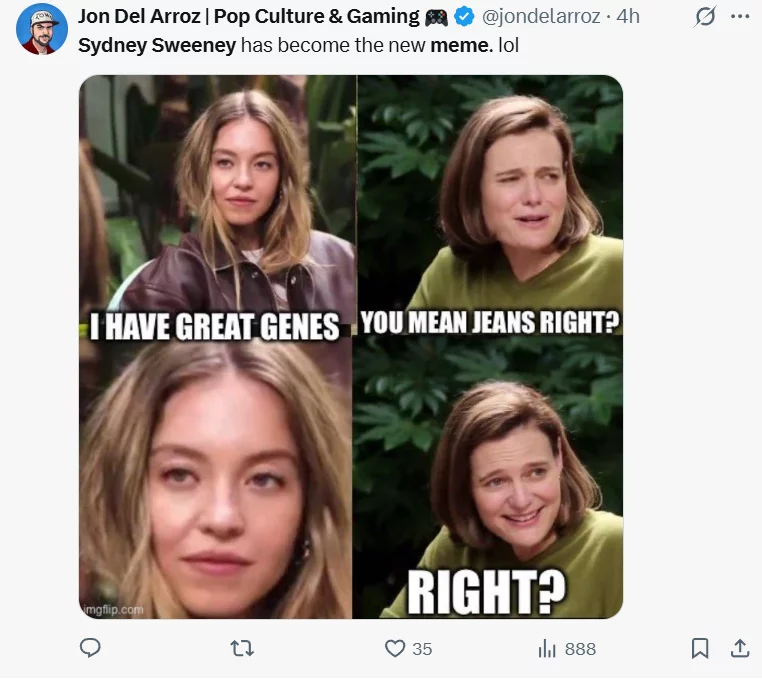This screenshot has width=762, height=687.
Task: Visit the @jondelarroz handle link
Action: pyautogui.click(x=544, y=16)
